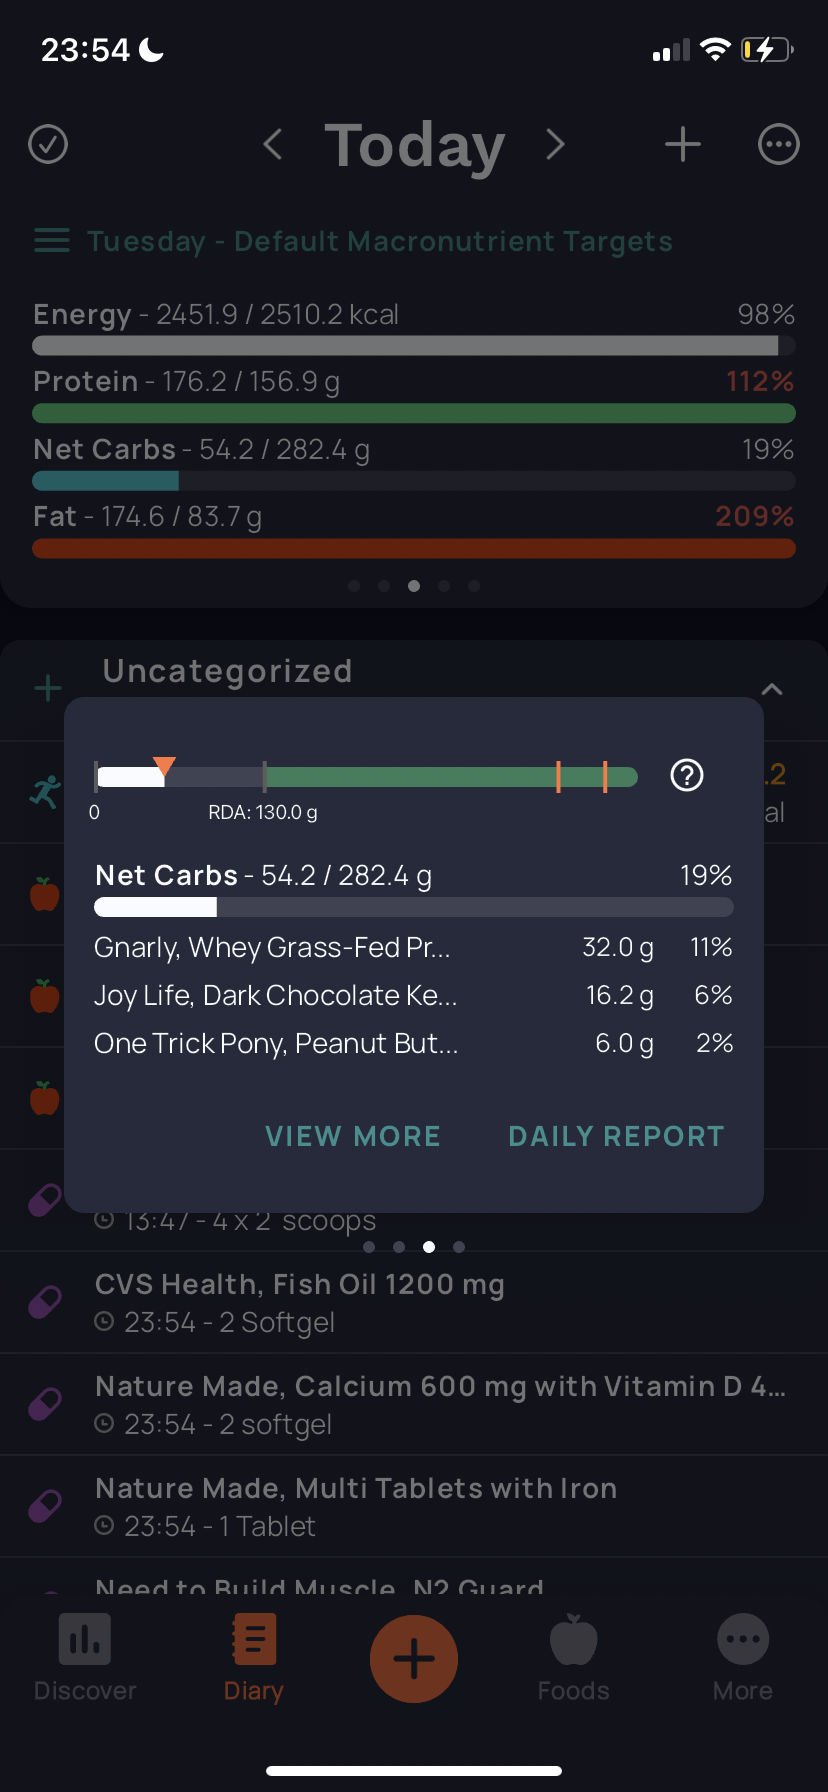The image size is (828, 1792).
Task: Click the help question mark icon
Action: [687, 775]
